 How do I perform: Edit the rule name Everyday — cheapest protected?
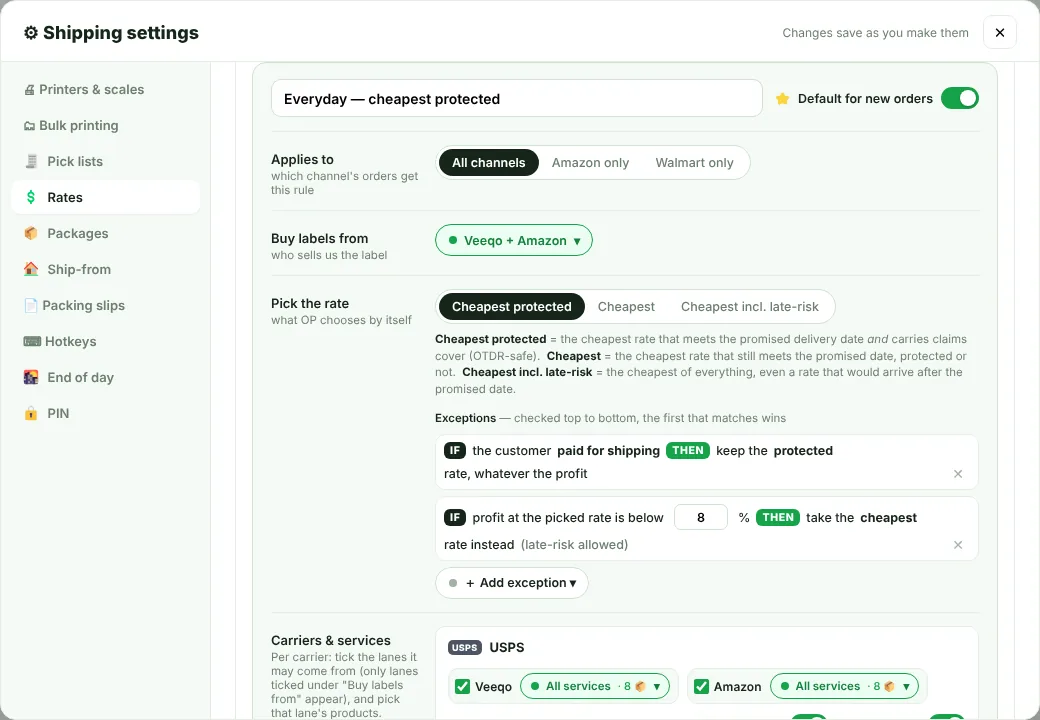(x=517, y=98)
